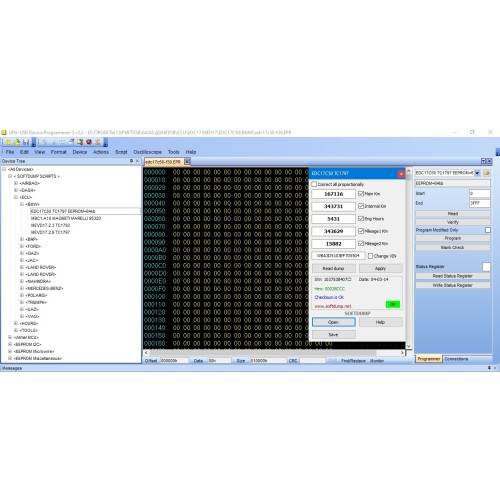500x500 pixels.
Task: Click the Main Km value field 167116
Action: [333, 194]
